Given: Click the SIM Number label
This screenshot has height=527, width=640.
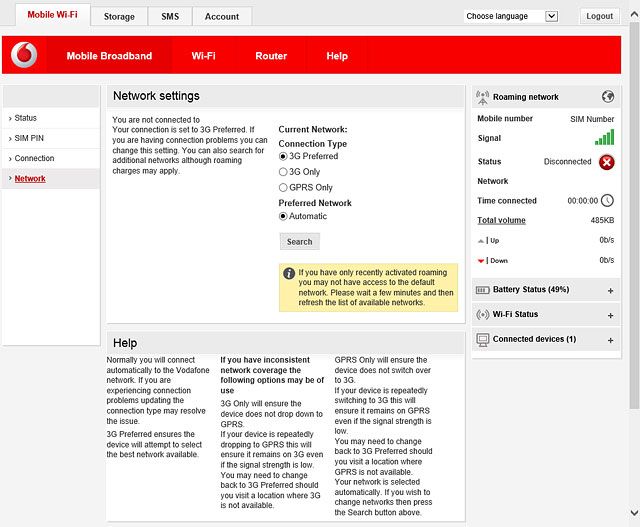Looking at the screenshot, I should [592, 119].
